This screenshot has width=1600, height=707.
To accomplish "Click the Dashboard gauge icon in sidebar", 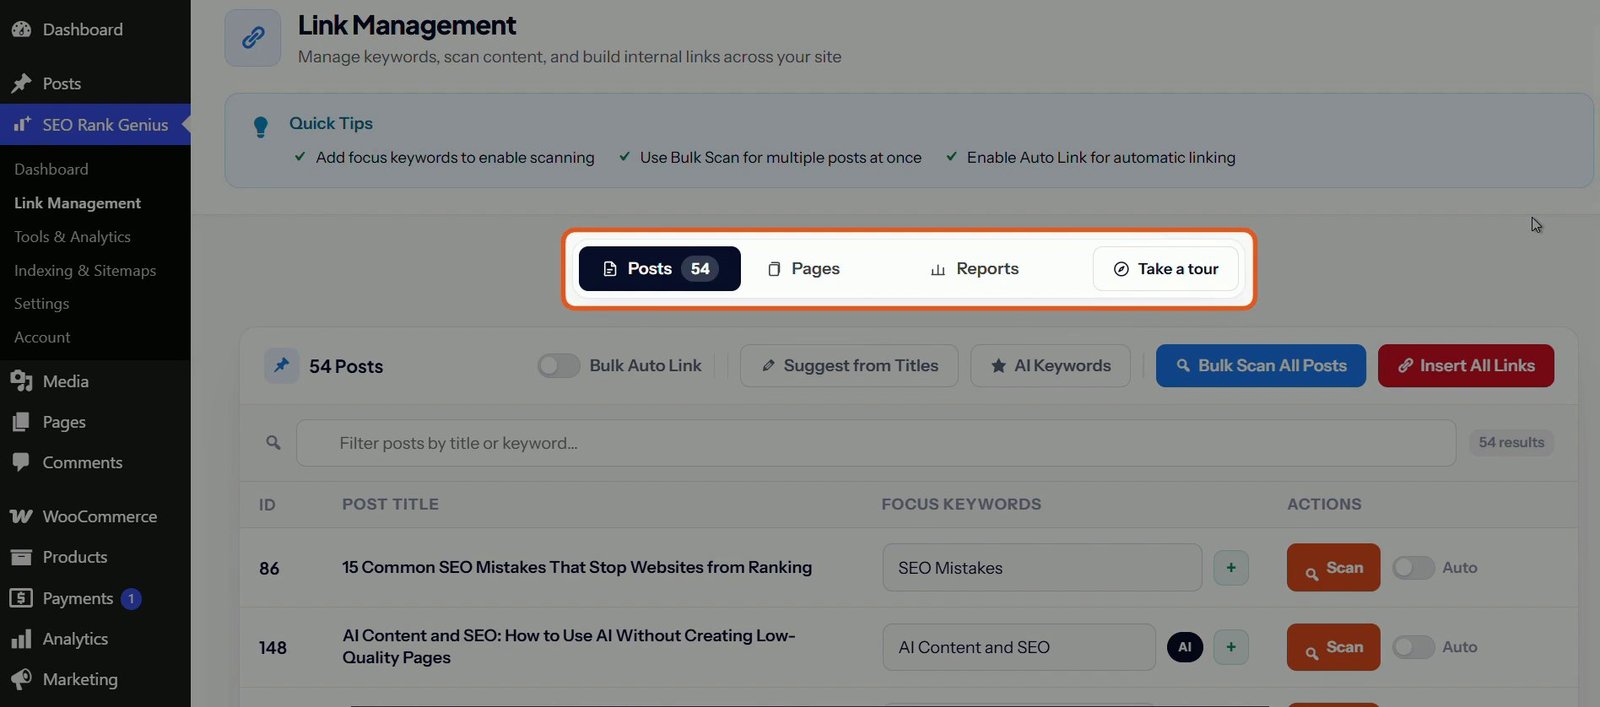I will tap(21, 30).
